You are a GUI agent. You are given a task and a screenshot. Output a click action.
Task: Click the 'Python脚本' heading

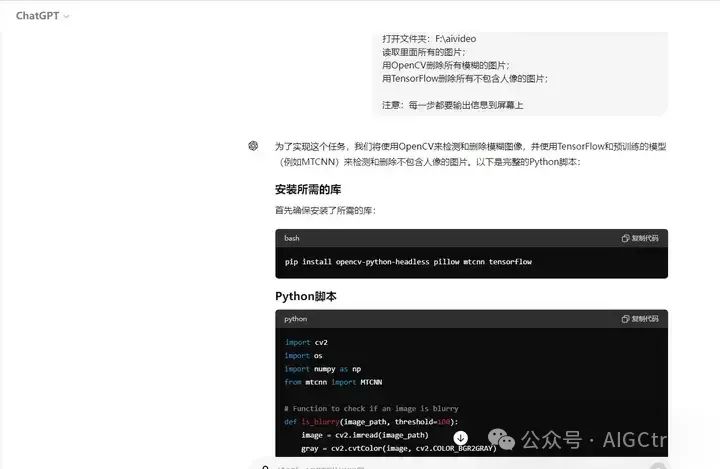pyautogui.click(x=306, y=296)
